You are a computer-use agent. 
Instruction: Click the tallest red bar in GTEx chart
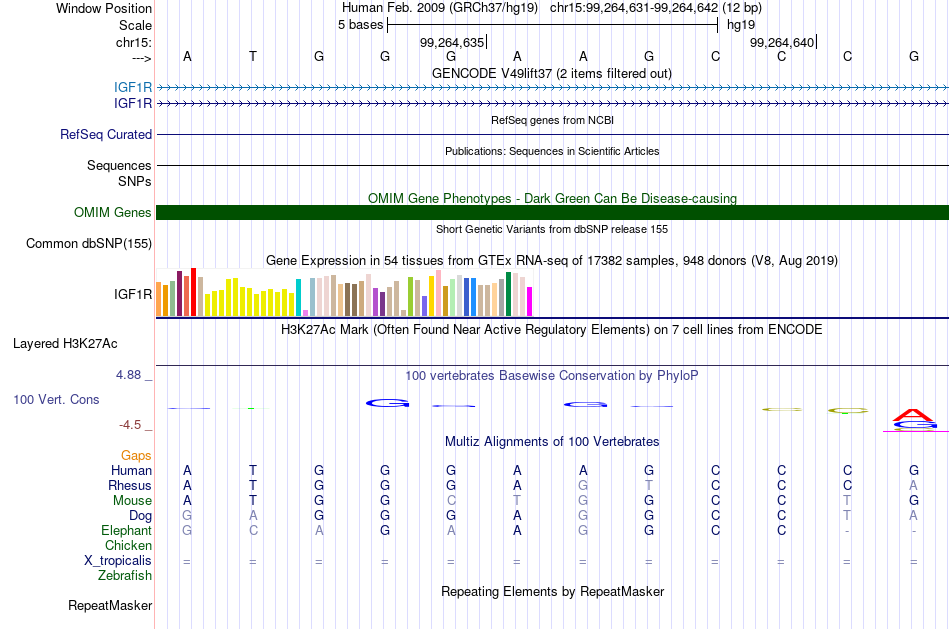coord(194,292)
